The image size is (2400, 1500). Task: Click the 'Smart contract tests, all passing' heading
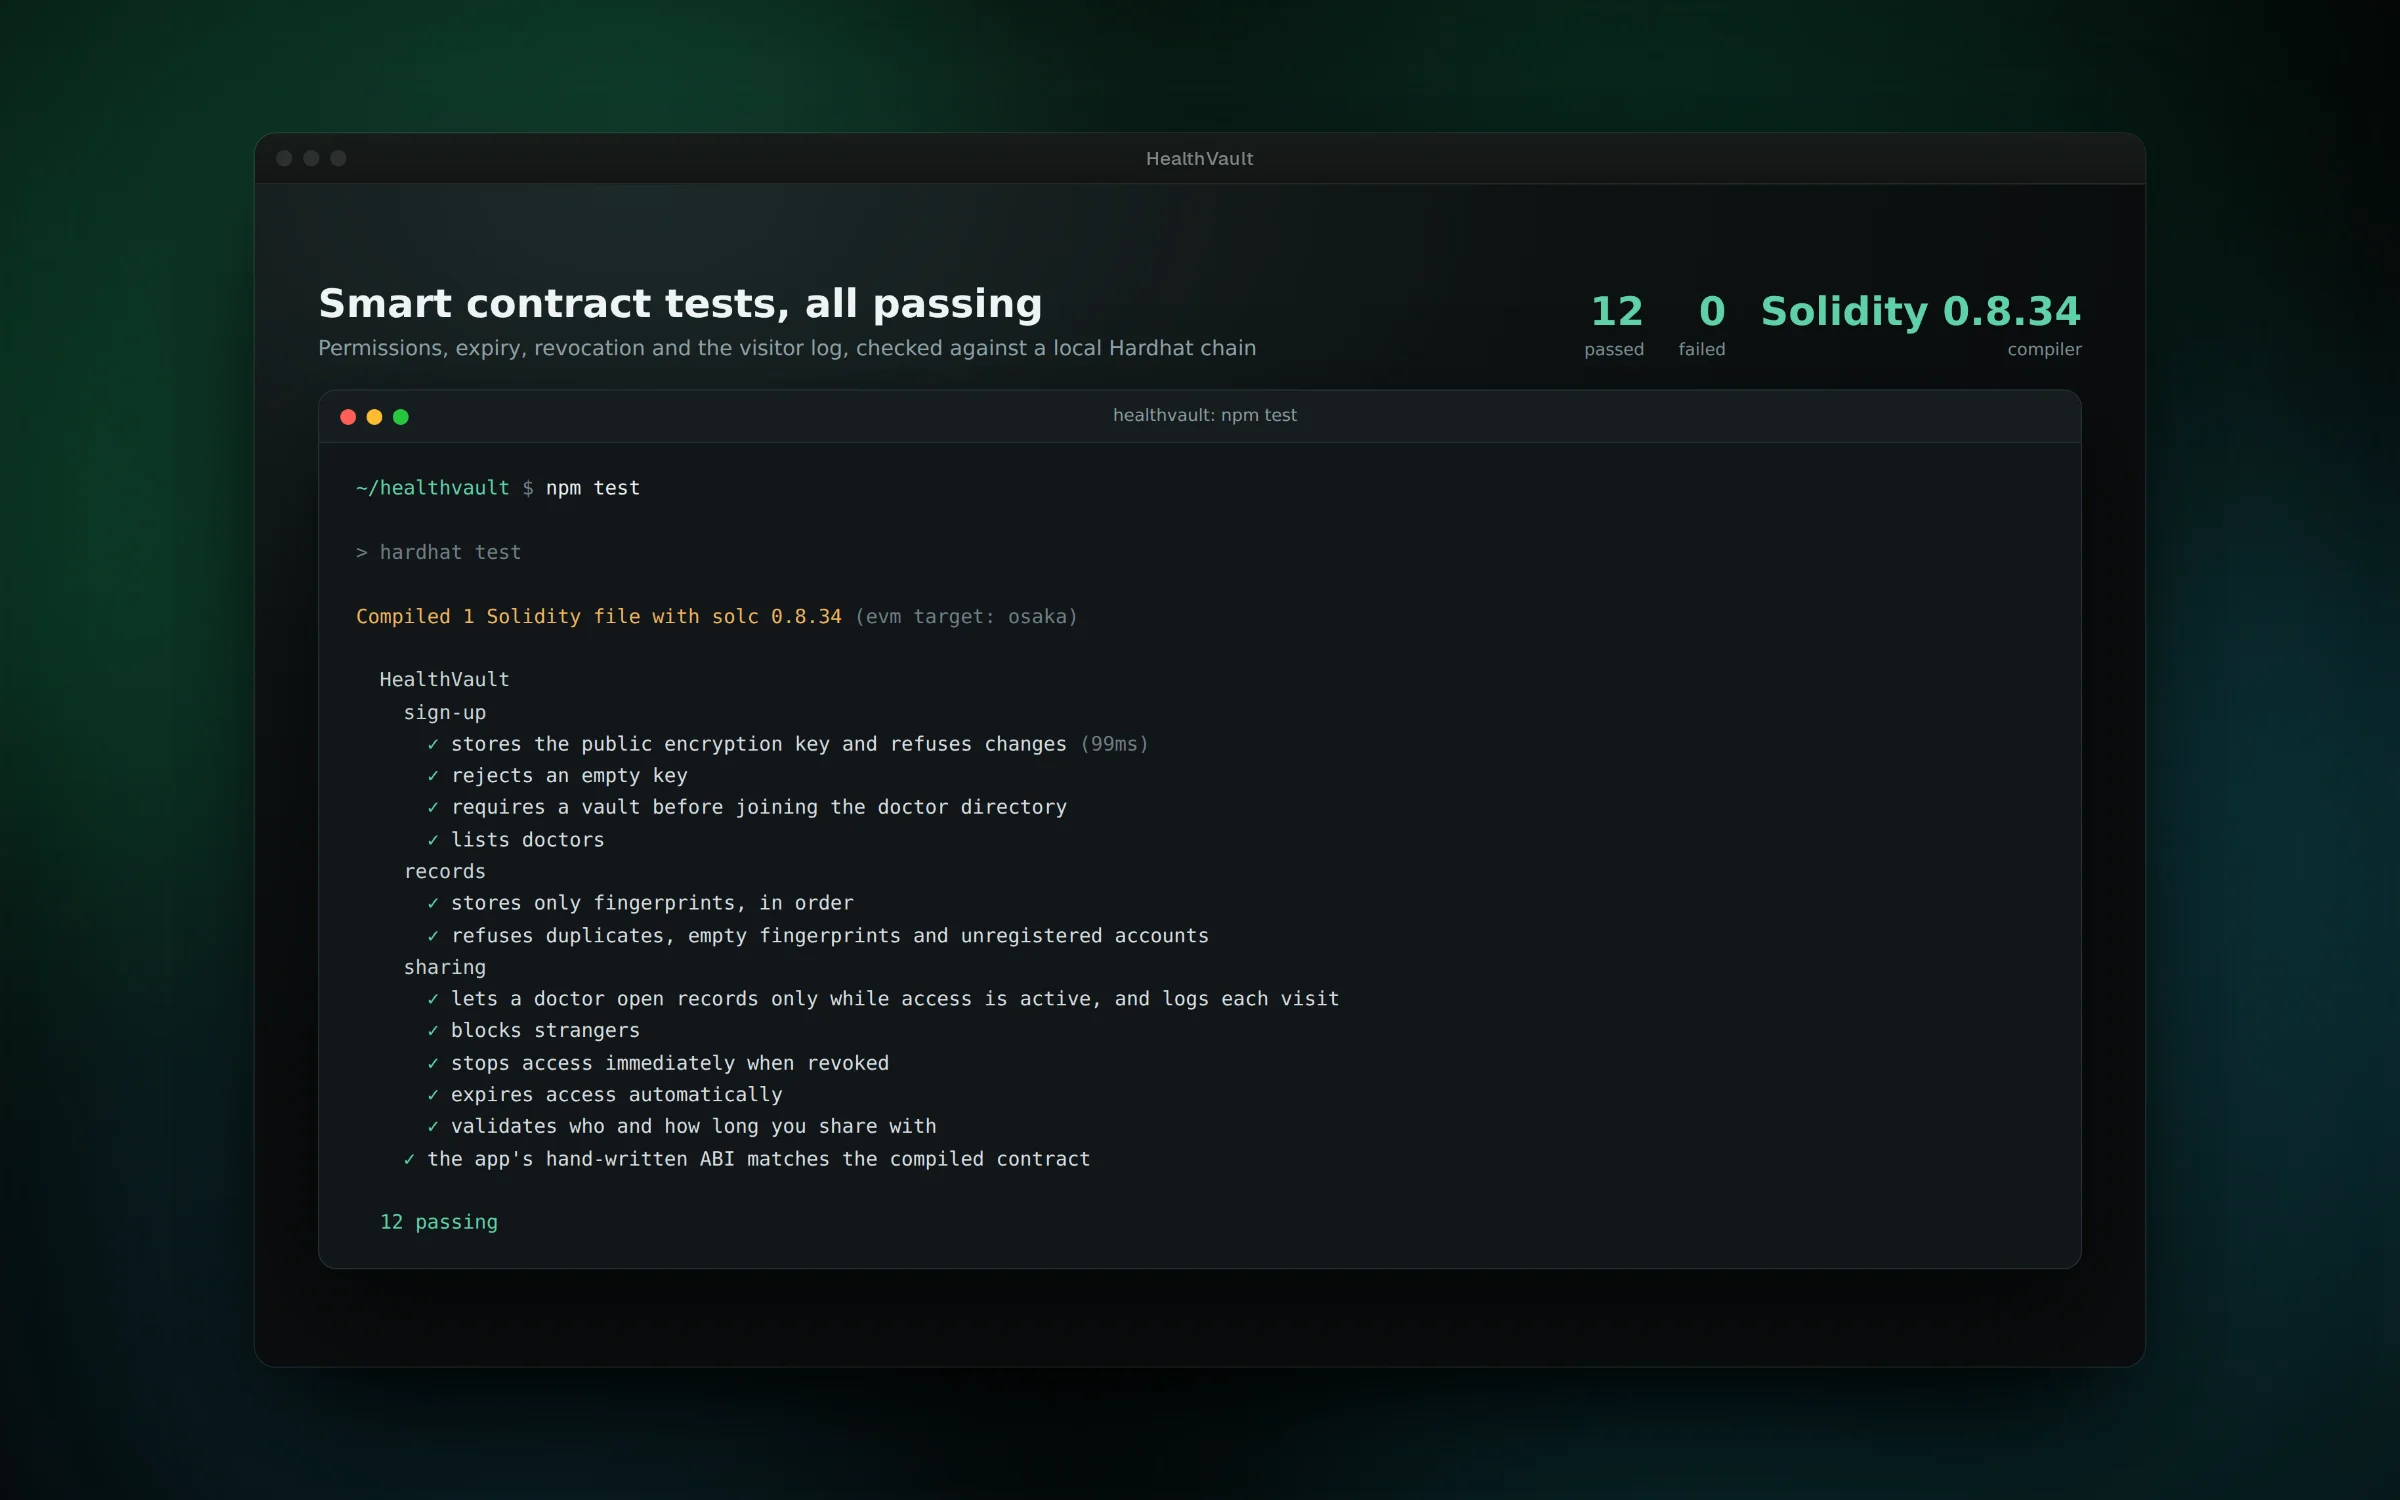680,304
